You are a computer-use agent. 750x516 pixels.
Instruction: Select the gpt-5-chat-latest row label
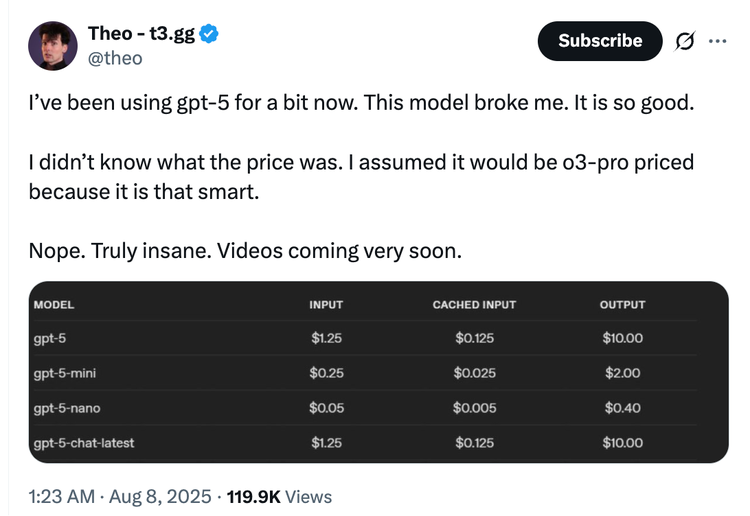point(85,443)
